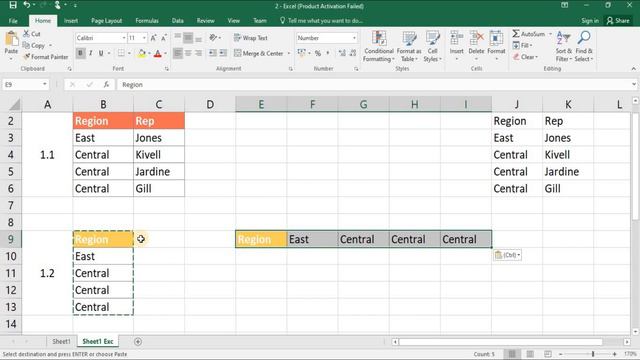Click the Undo arrow icon
The height and width of the screenshot is (360, 640).
27,5
